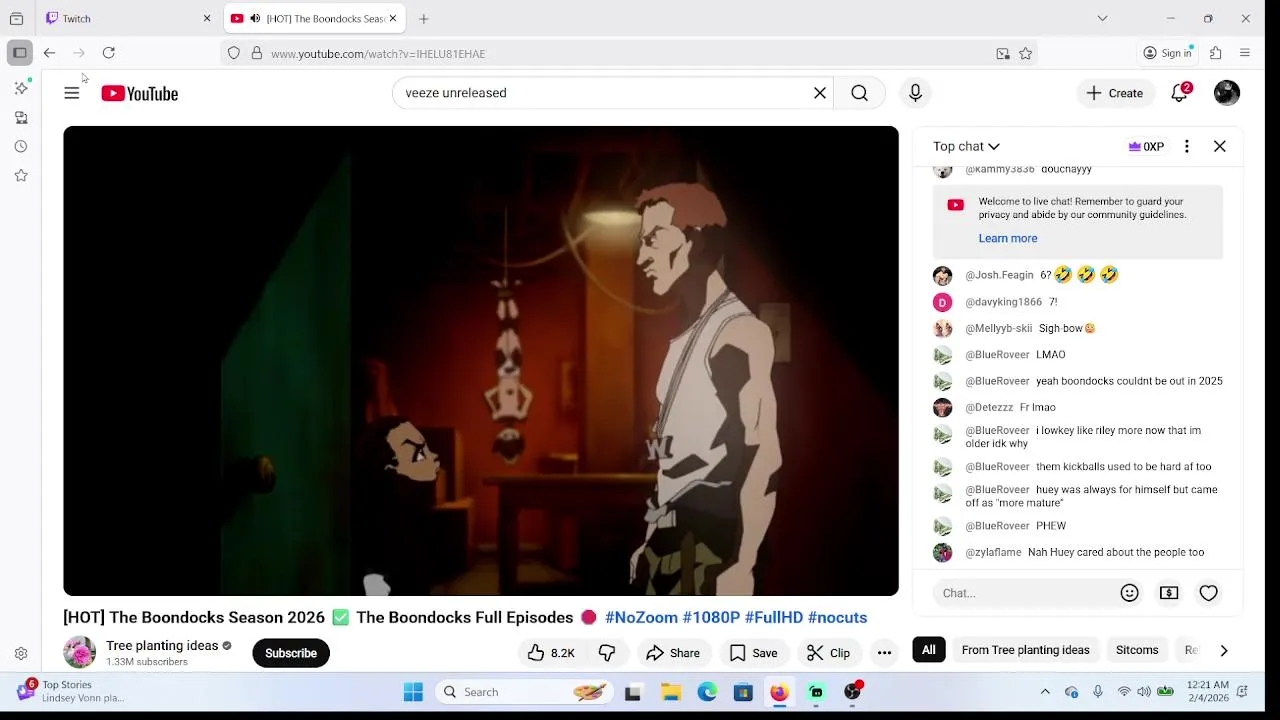
Task: Open tracking protection shield icon
Action: [x=234, y=54]
